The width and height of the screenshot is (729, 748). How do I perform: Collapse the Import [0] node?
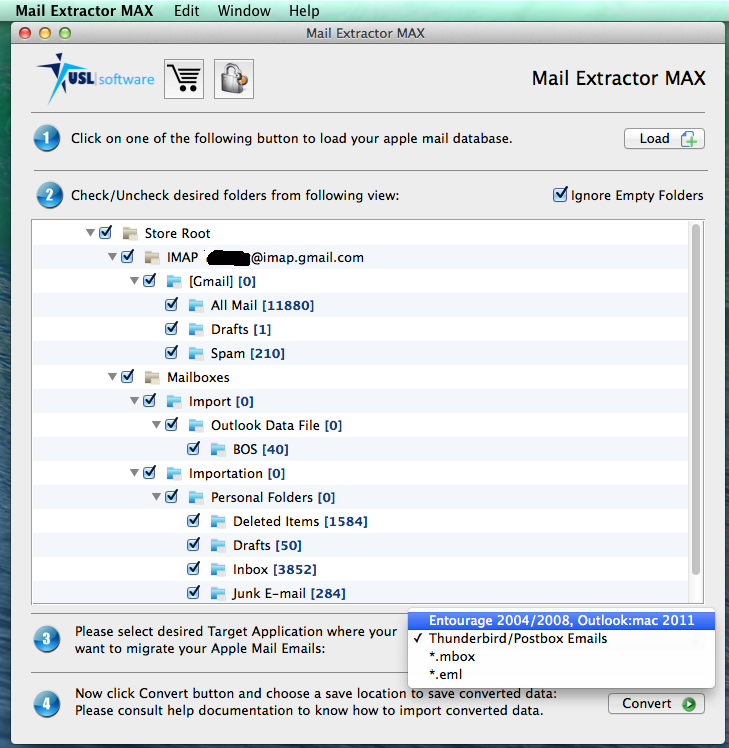point(134,401)
